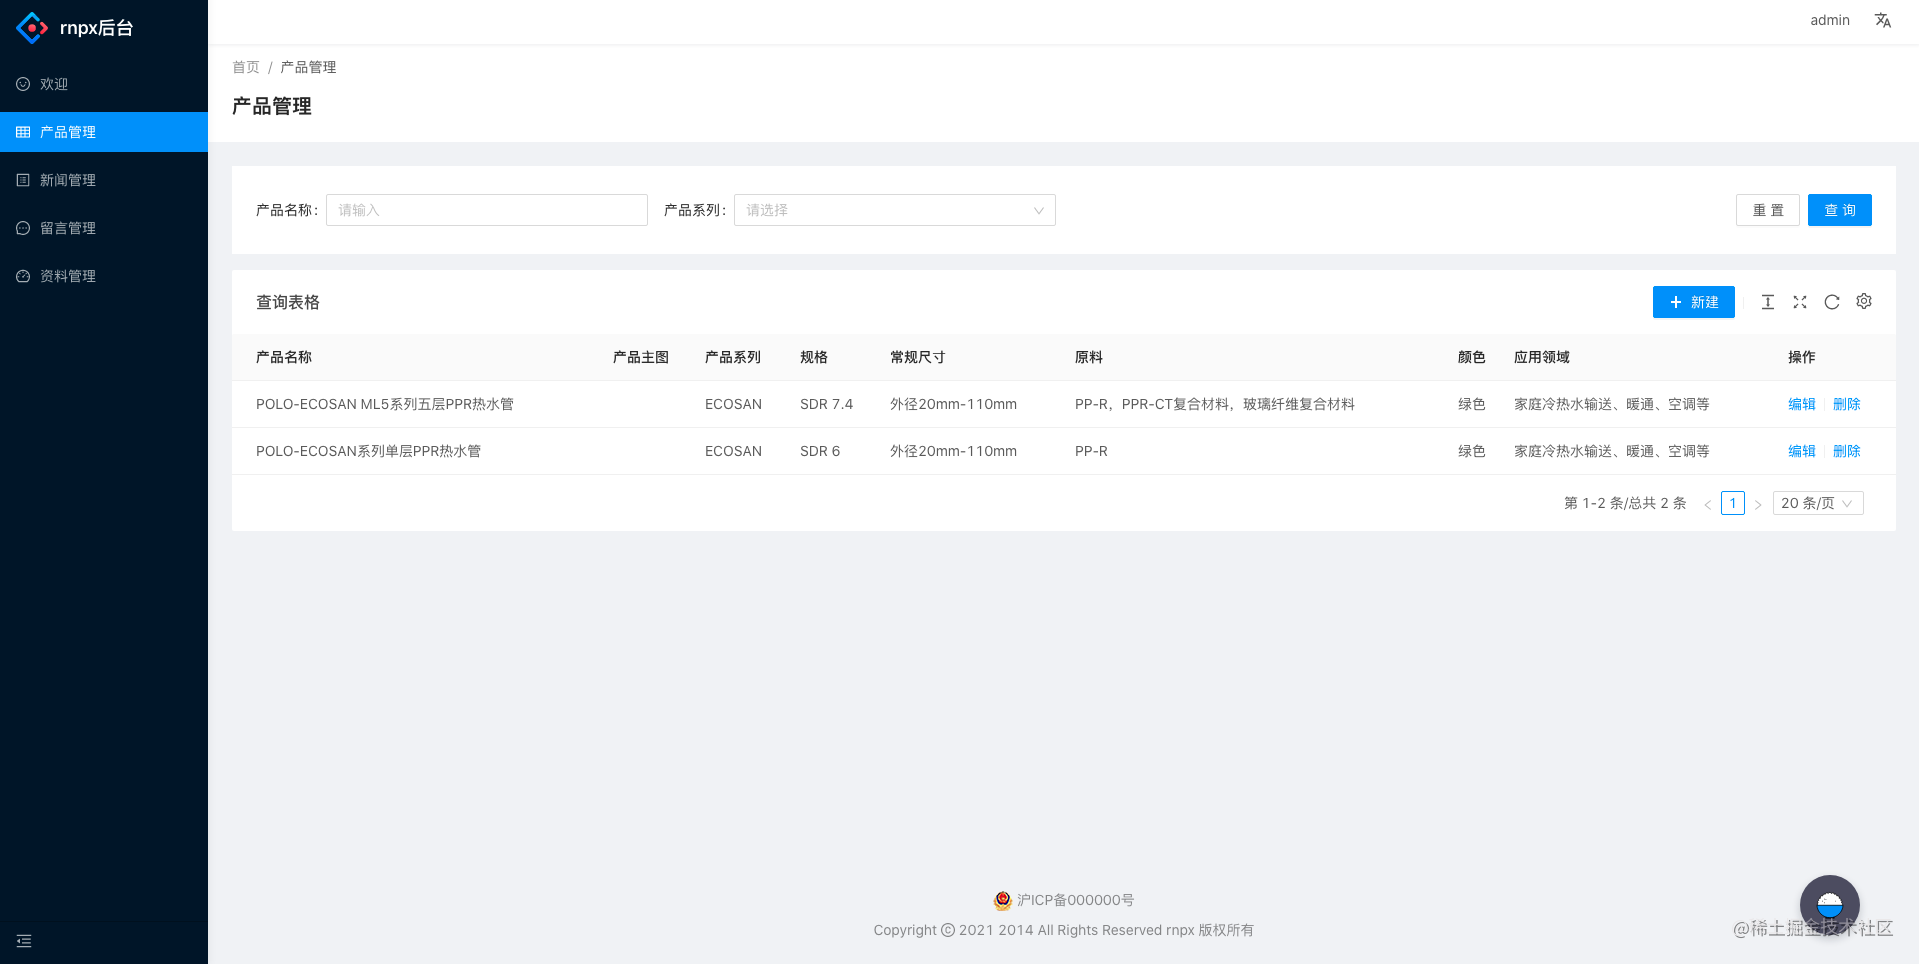Screen dimensions: 1919x964
Task: Open the language switcher icon
Action: click(x=1883, y=20)
